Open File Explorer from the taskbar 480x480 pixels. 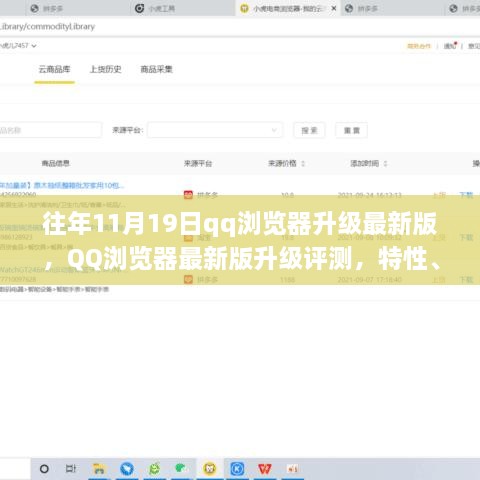99,469
